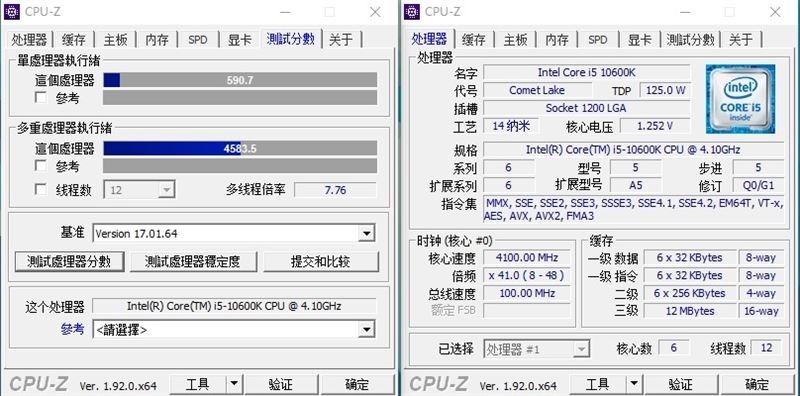Switch to 測試分數 tab in right window
The width and height of the screenshot is (800, 396).
tap(691, 40)
